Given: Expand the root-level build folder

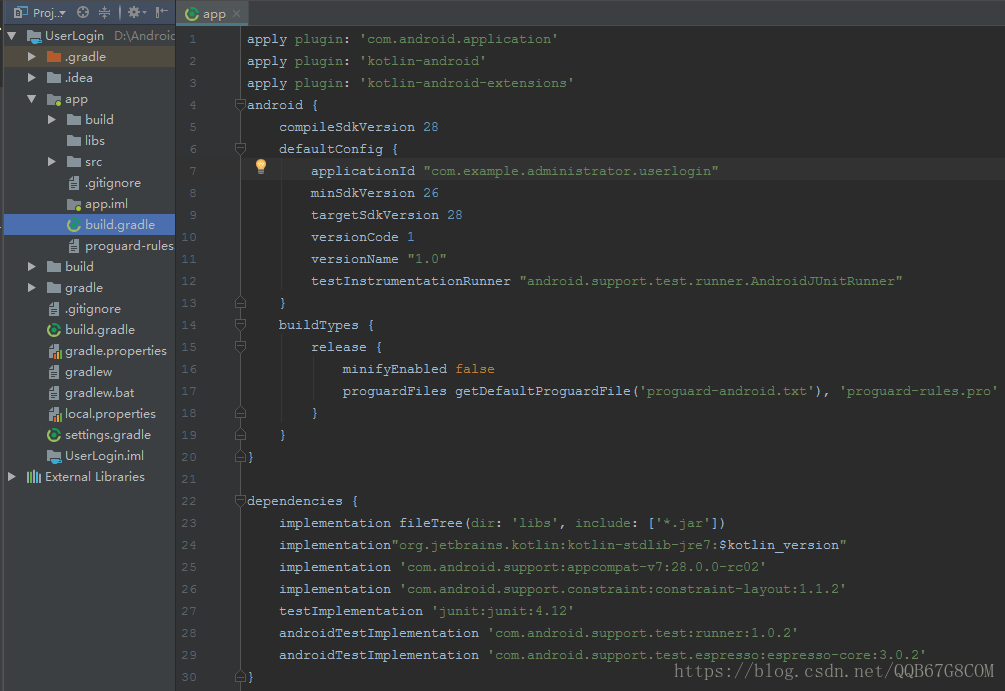Looking at the screenshot, I should pos(31,267).
